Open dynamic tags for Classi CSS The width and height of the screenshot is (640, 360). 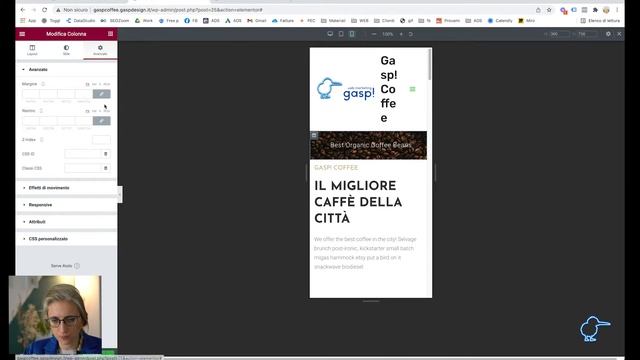106,168
